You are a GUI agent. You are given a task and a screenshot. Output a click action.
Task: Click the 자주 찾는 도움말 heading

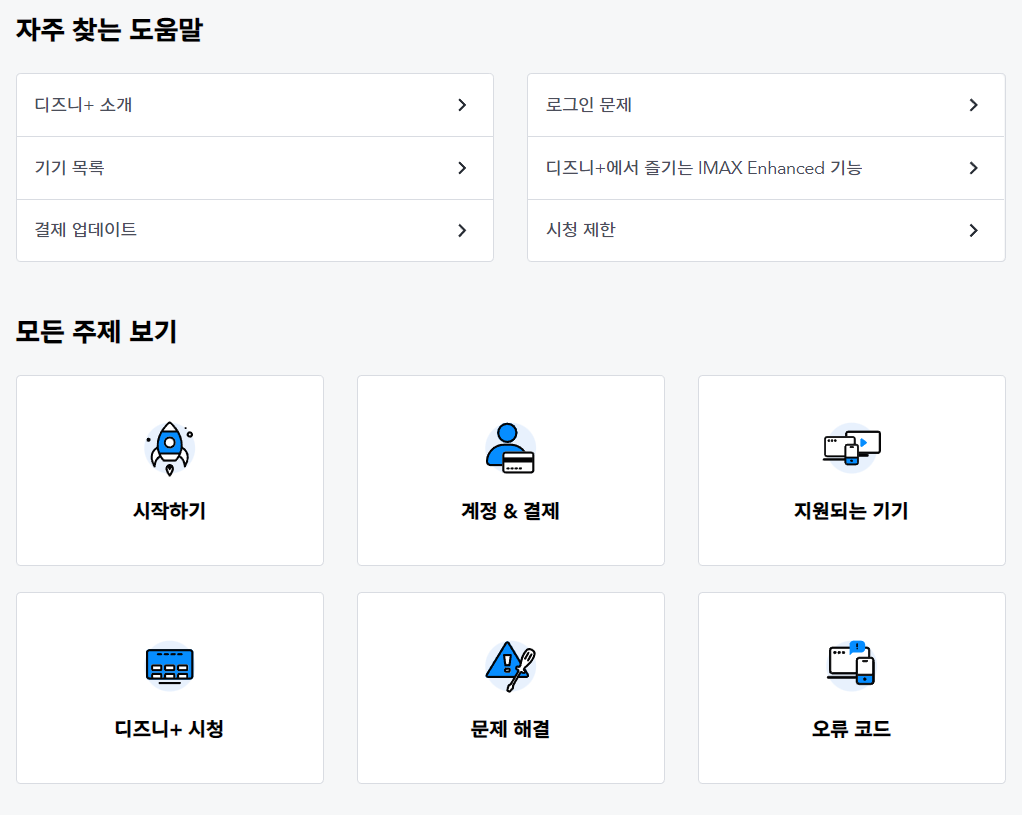[109, 29]
